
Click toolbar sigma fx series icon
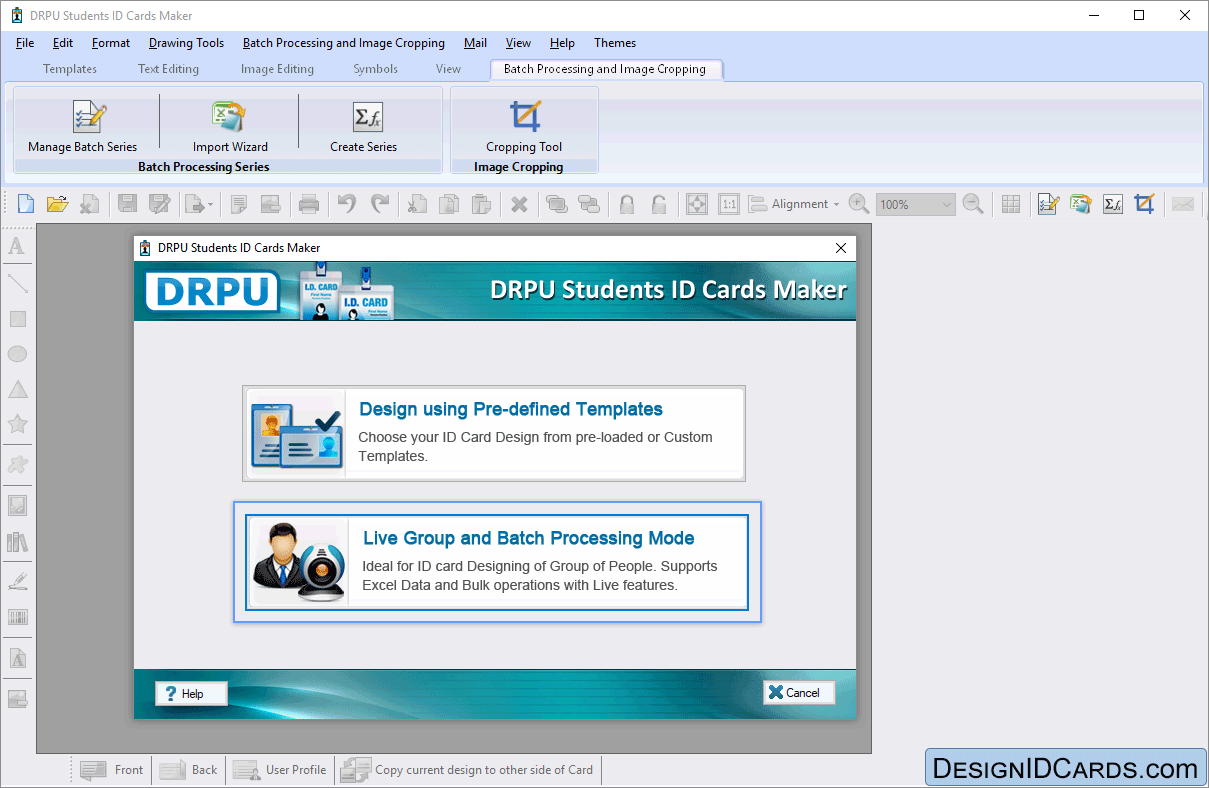pos(1113,204)
